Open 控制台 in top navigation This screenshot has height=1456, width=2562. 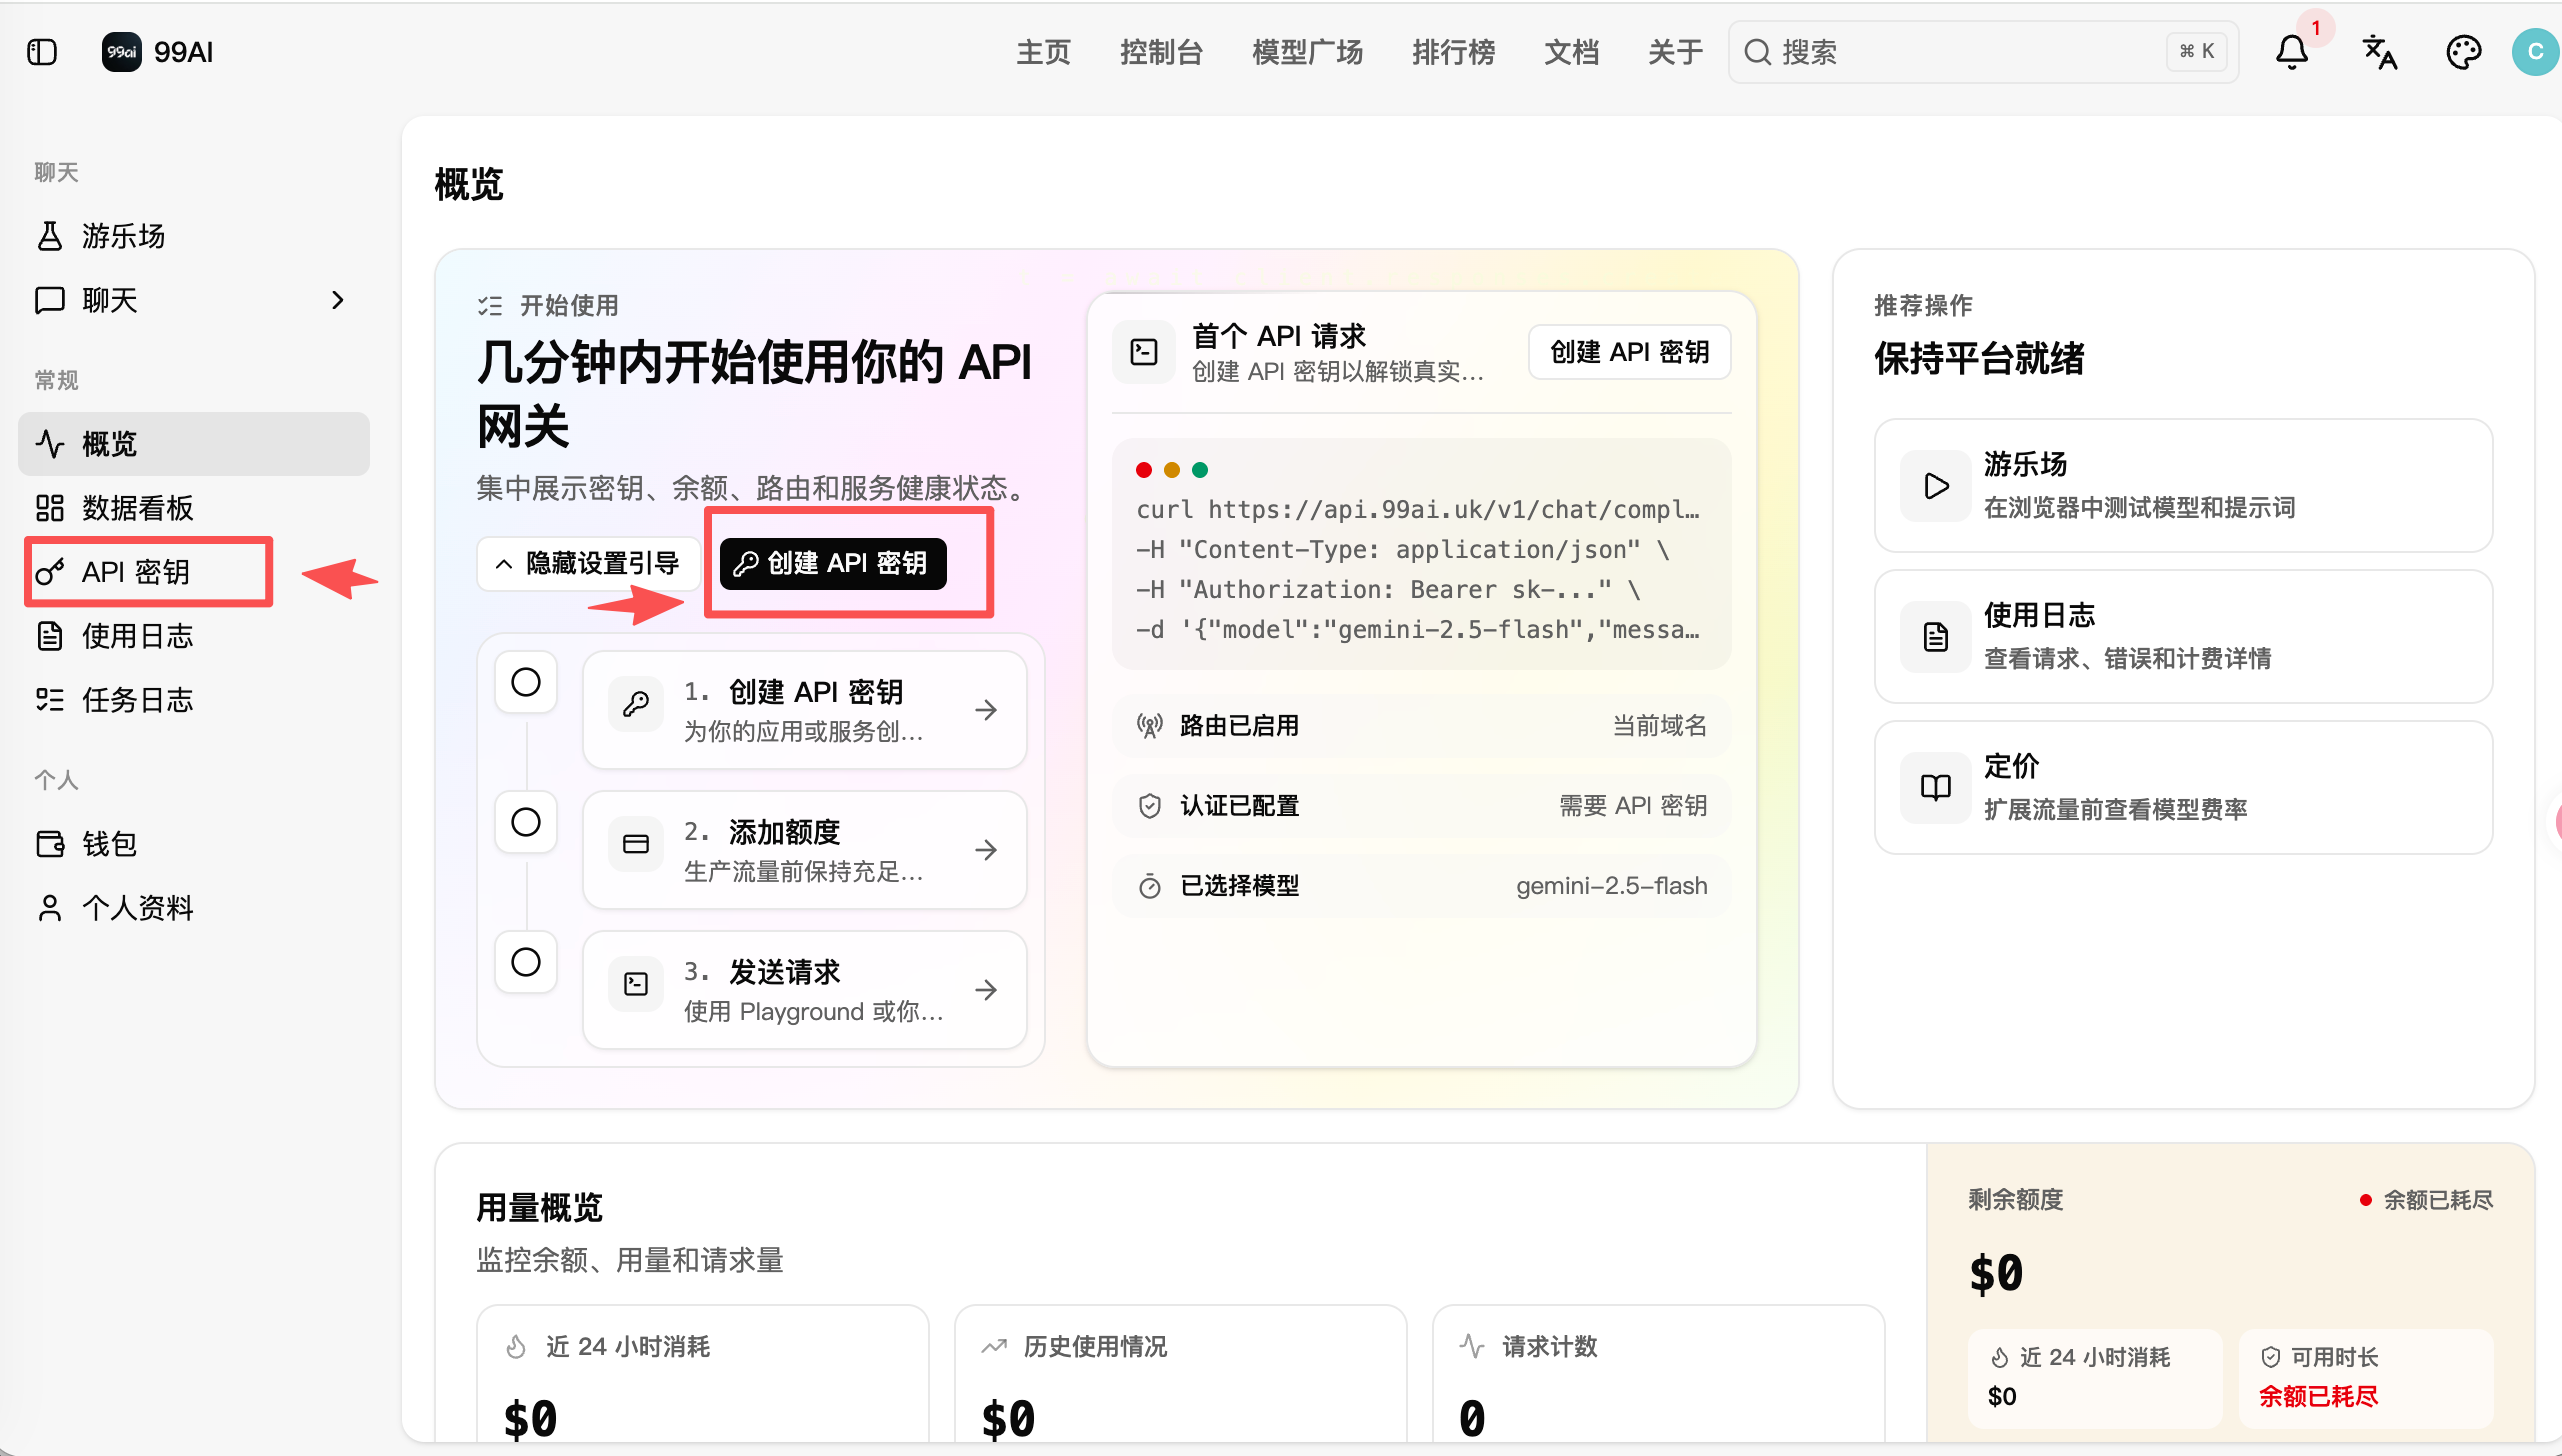[x=1161, y=52]
